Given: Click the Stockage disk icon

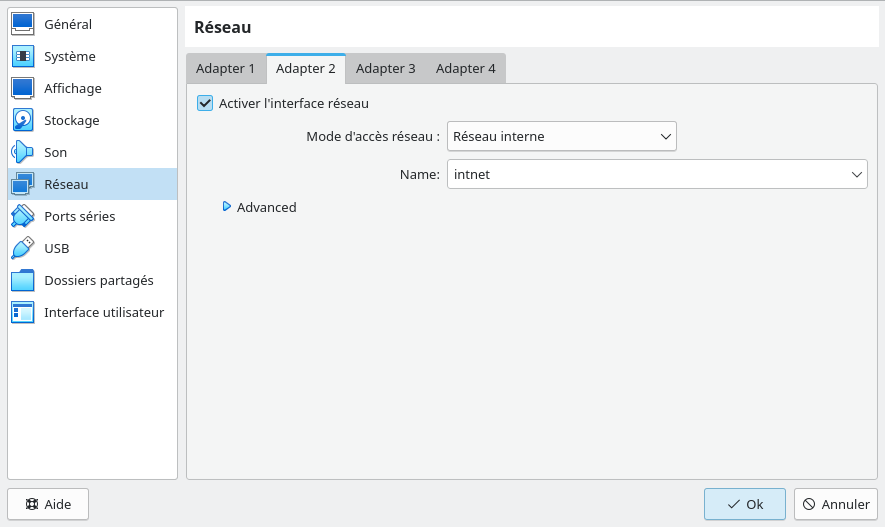Looking at the screenshot, I should [x=23, y=120].
